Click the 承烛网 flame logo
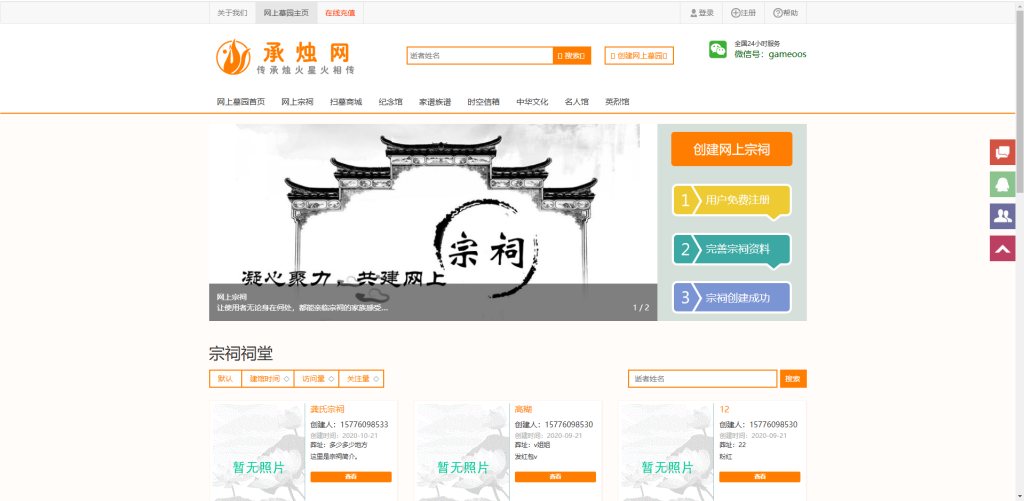 233,57
